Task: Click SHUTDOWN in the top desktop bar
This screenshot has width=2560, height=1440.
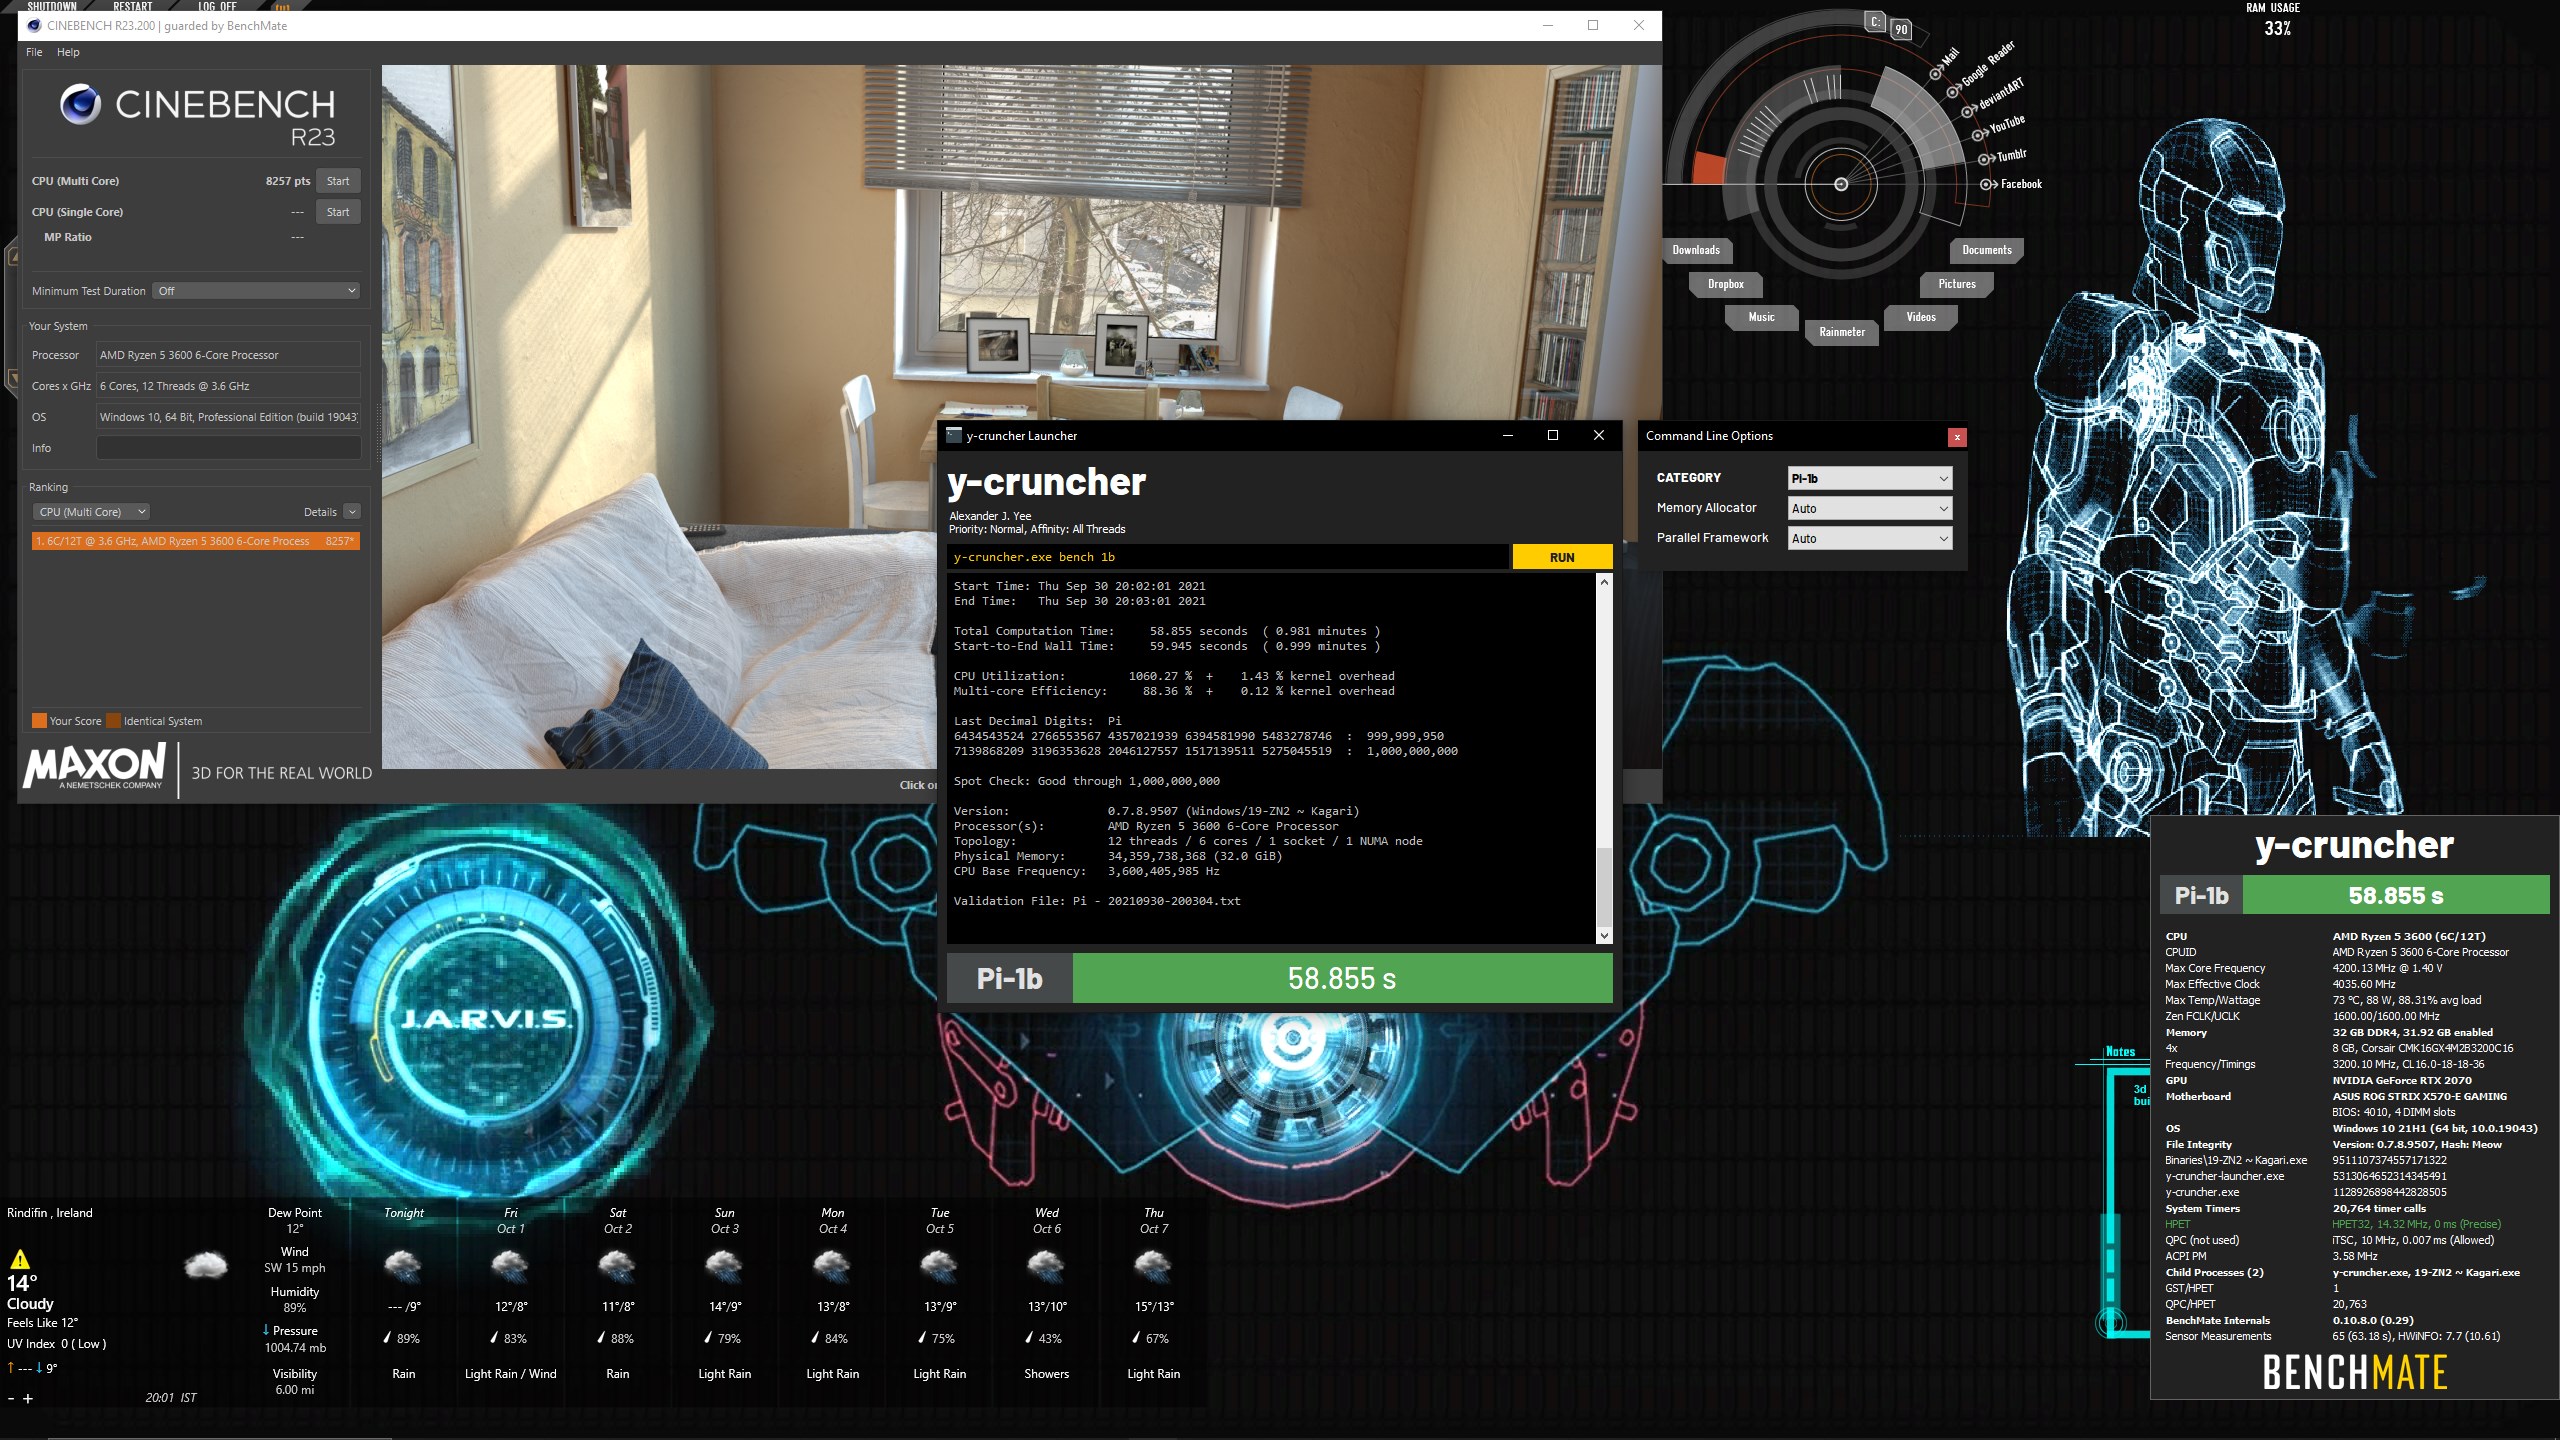Action: pyautogui.click(x=51, y=6)
